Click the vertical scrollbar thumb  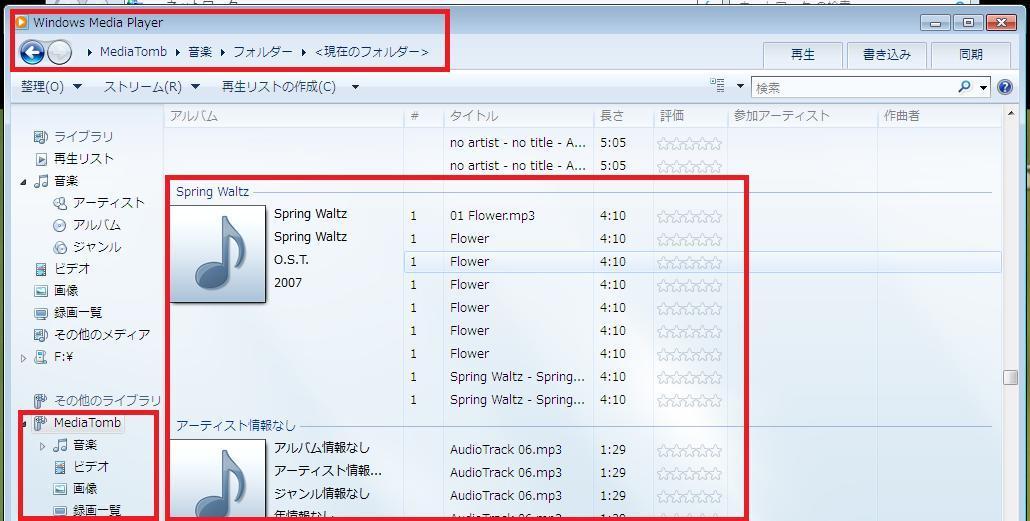[1010, 378]
